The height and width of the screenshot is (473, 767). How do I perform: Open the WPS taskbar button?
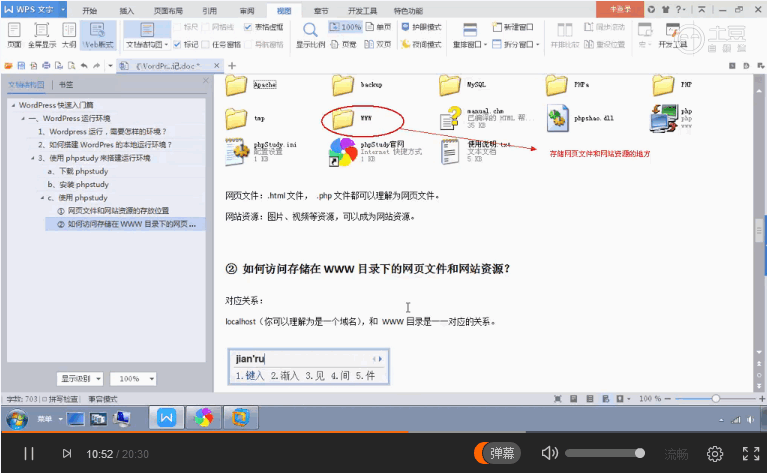click(166, 418)
